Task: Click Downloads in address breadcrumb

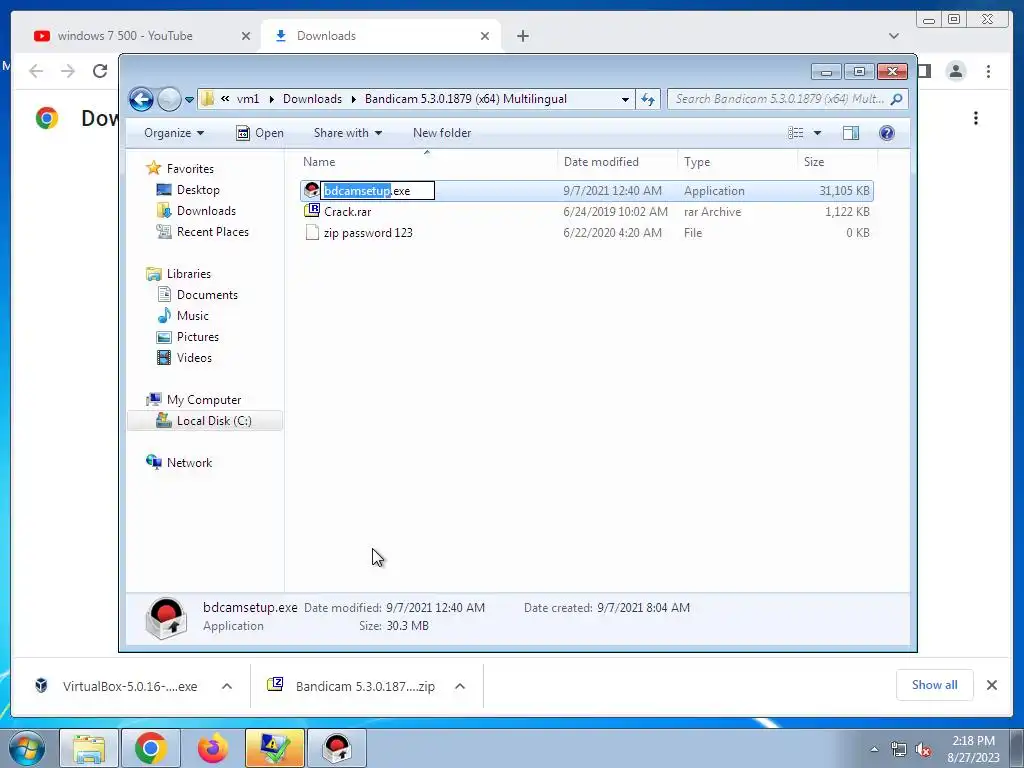Action: click(312, 99)
